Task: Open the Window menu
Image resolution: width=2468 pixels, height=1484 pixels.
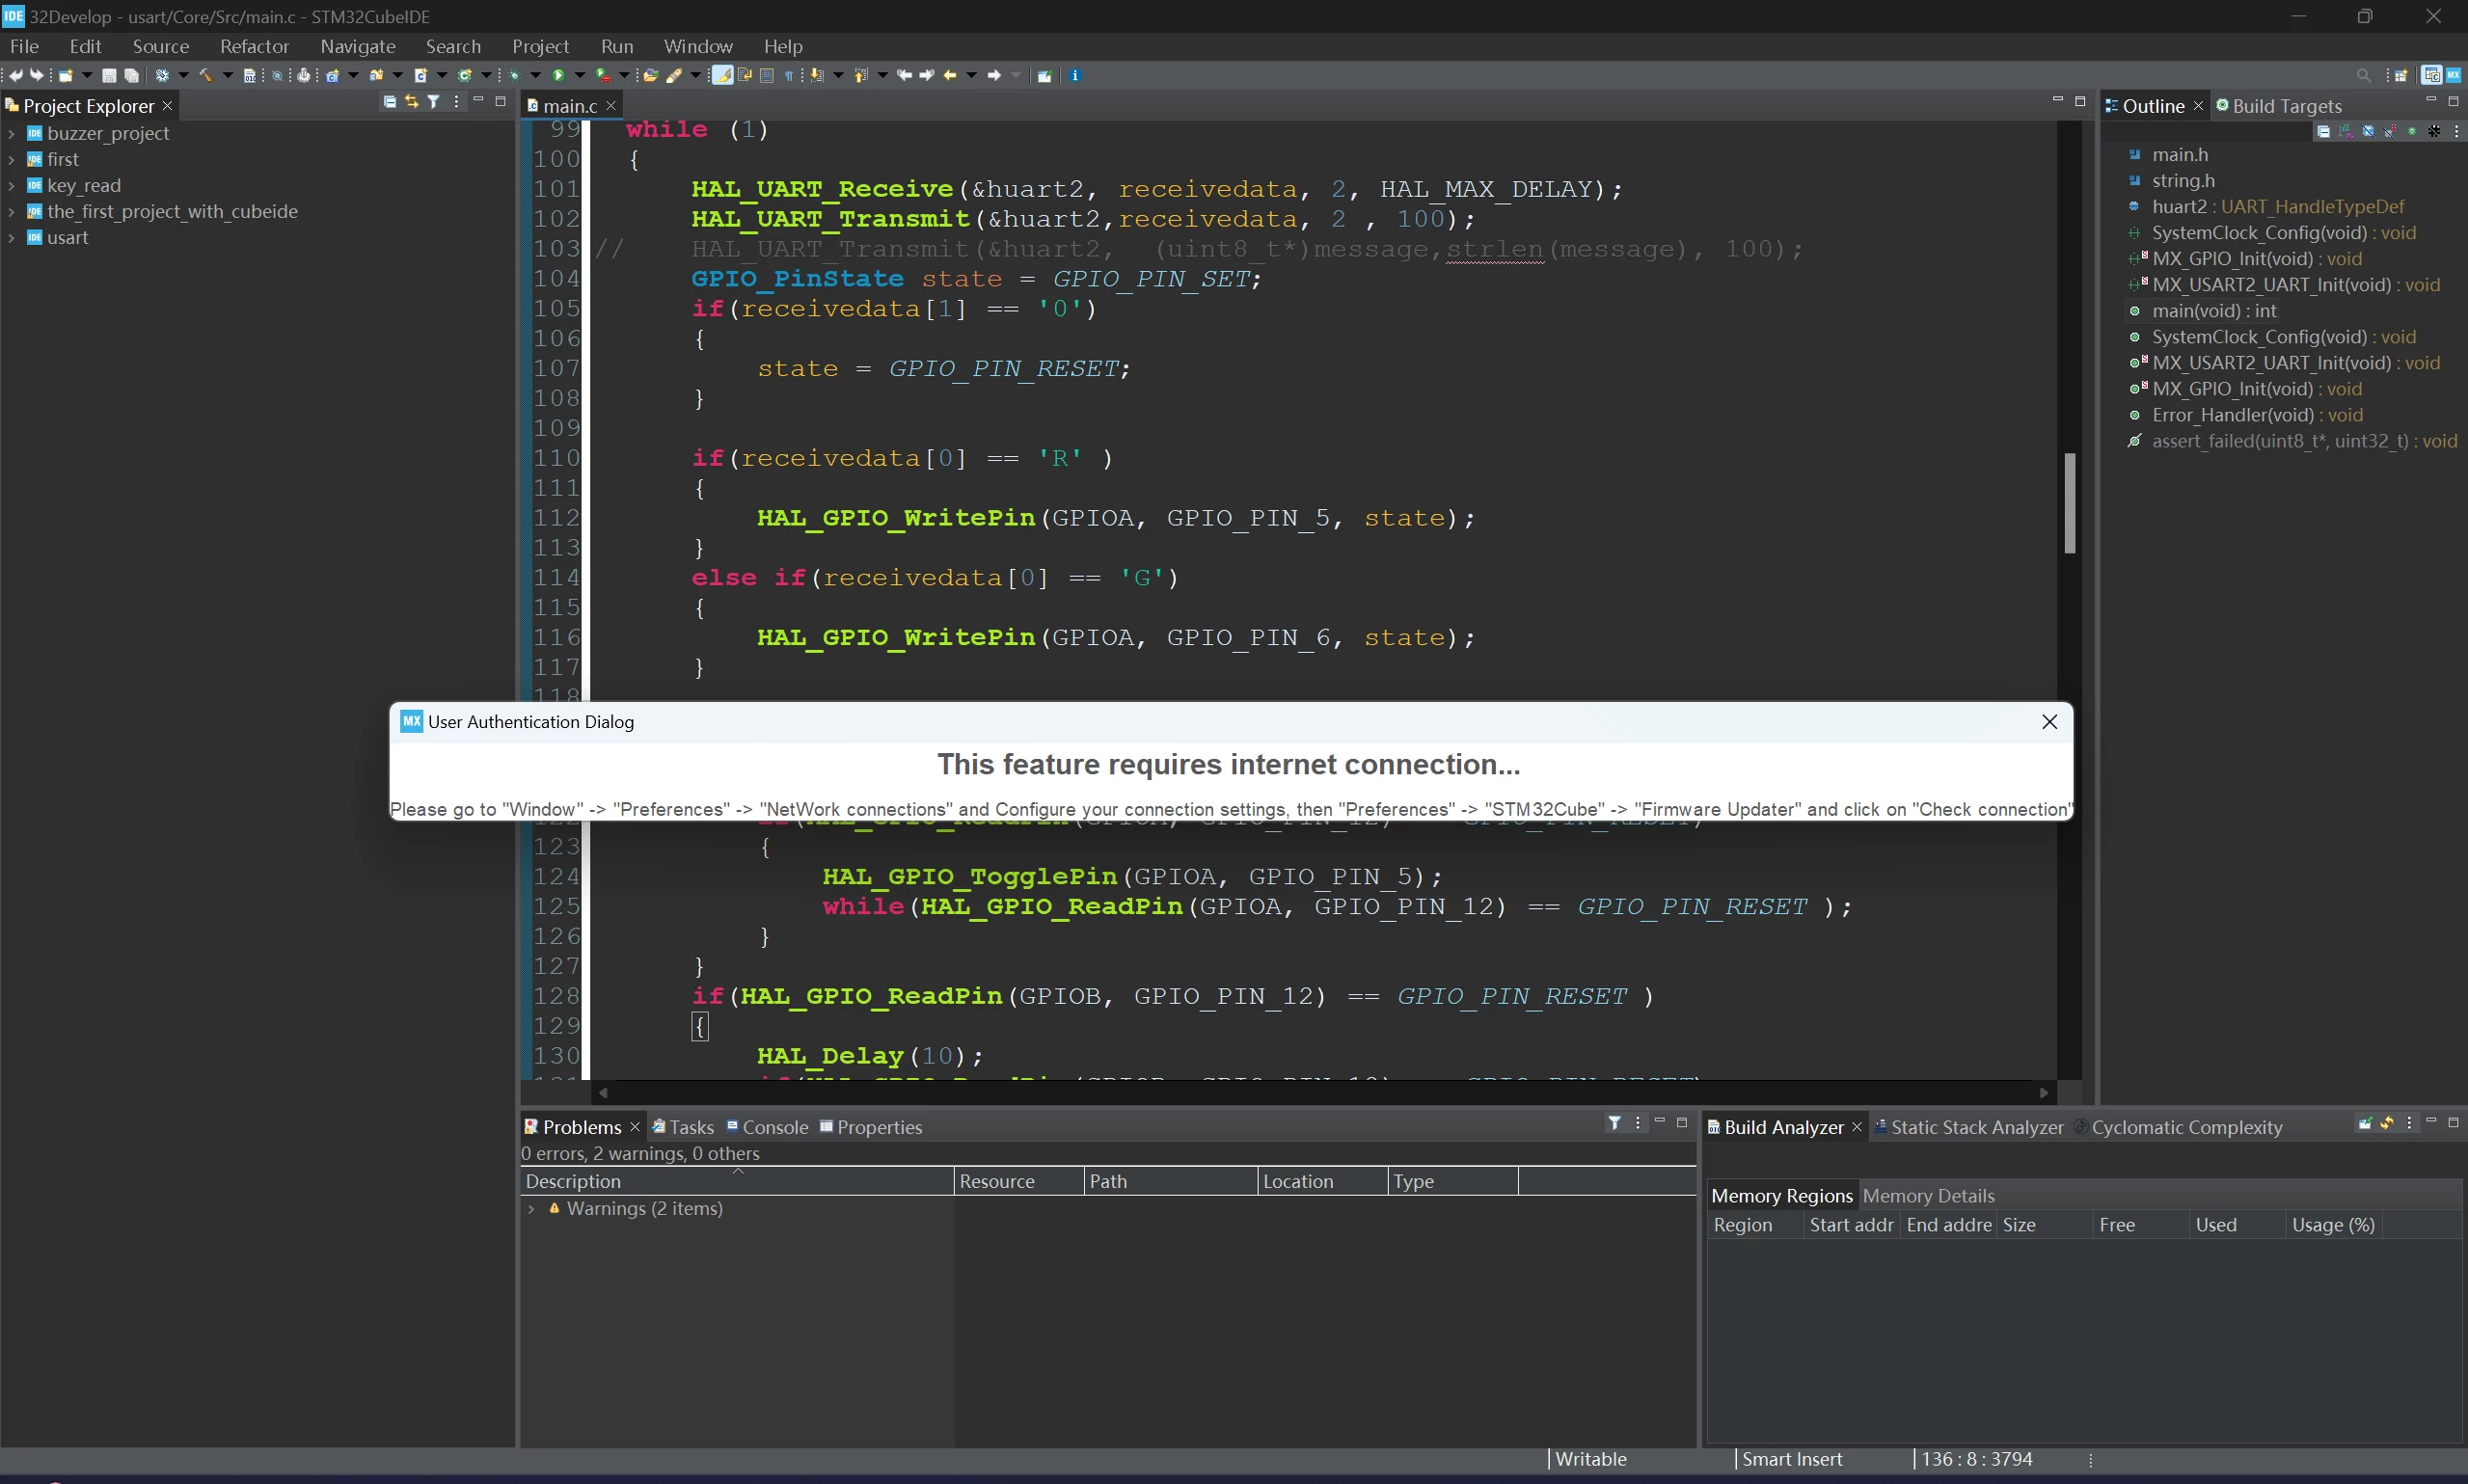Action: pyautogui.click(x=698, y=46)
